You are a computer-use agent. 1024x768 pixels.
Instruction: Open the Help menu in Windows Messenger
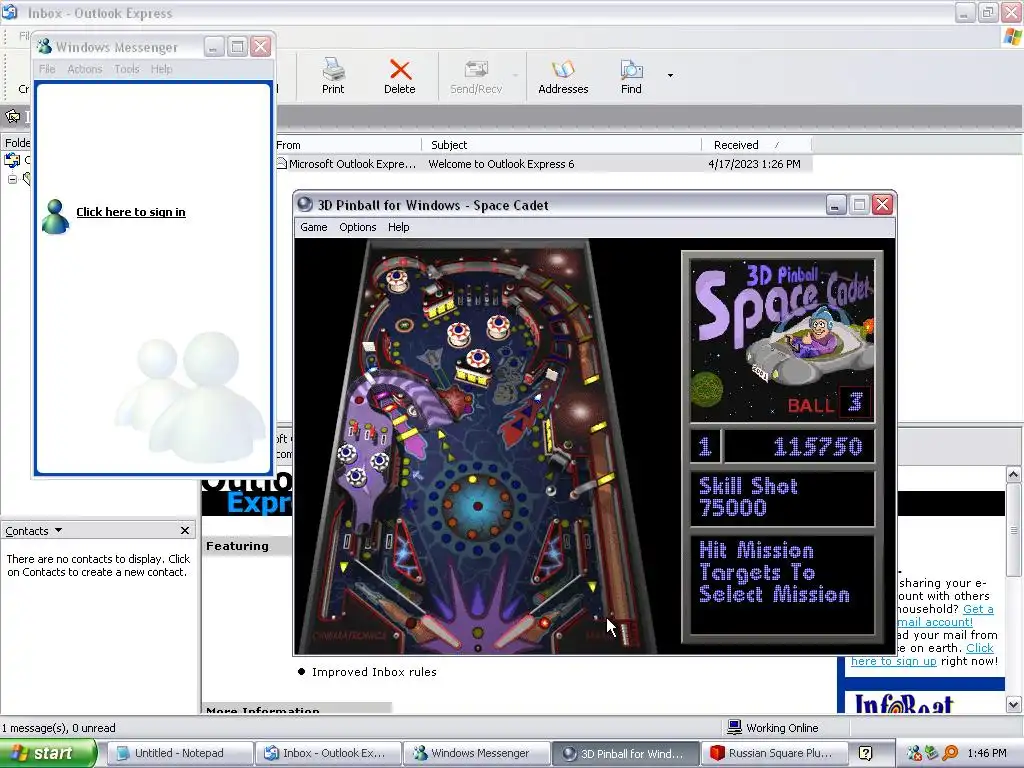point(161,69)
